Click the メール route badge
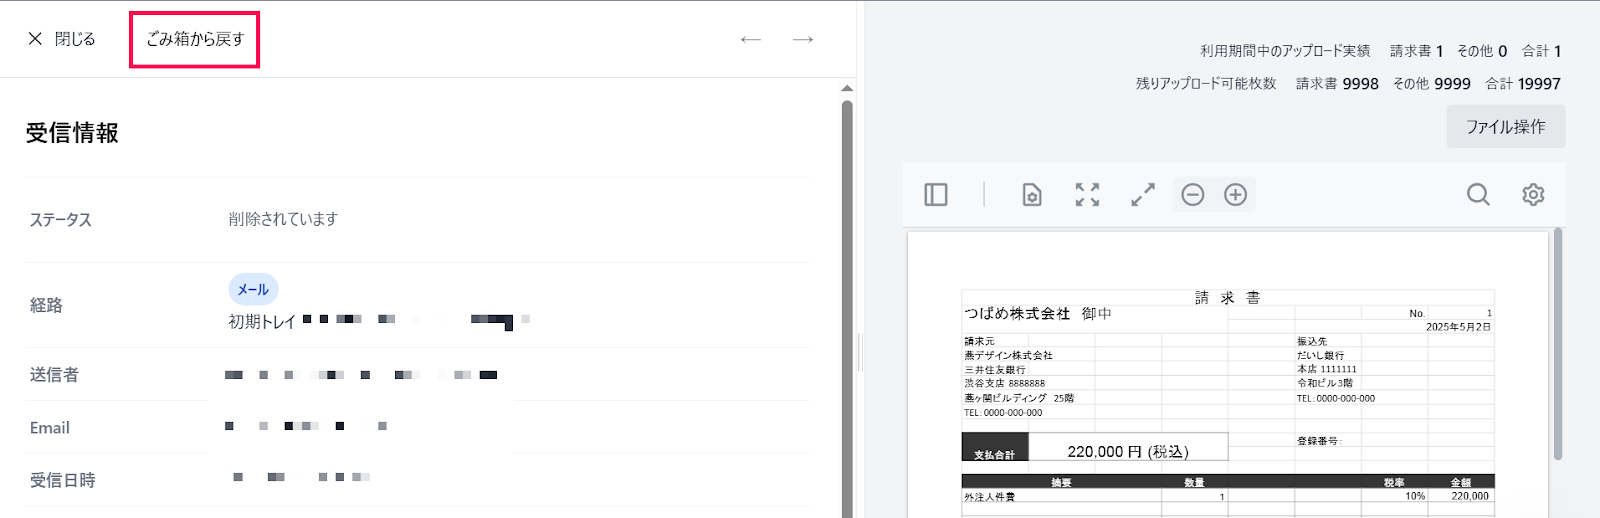The width and height of the screenshot is (1600, 518). pyautogui.click(x=253, y=289)
